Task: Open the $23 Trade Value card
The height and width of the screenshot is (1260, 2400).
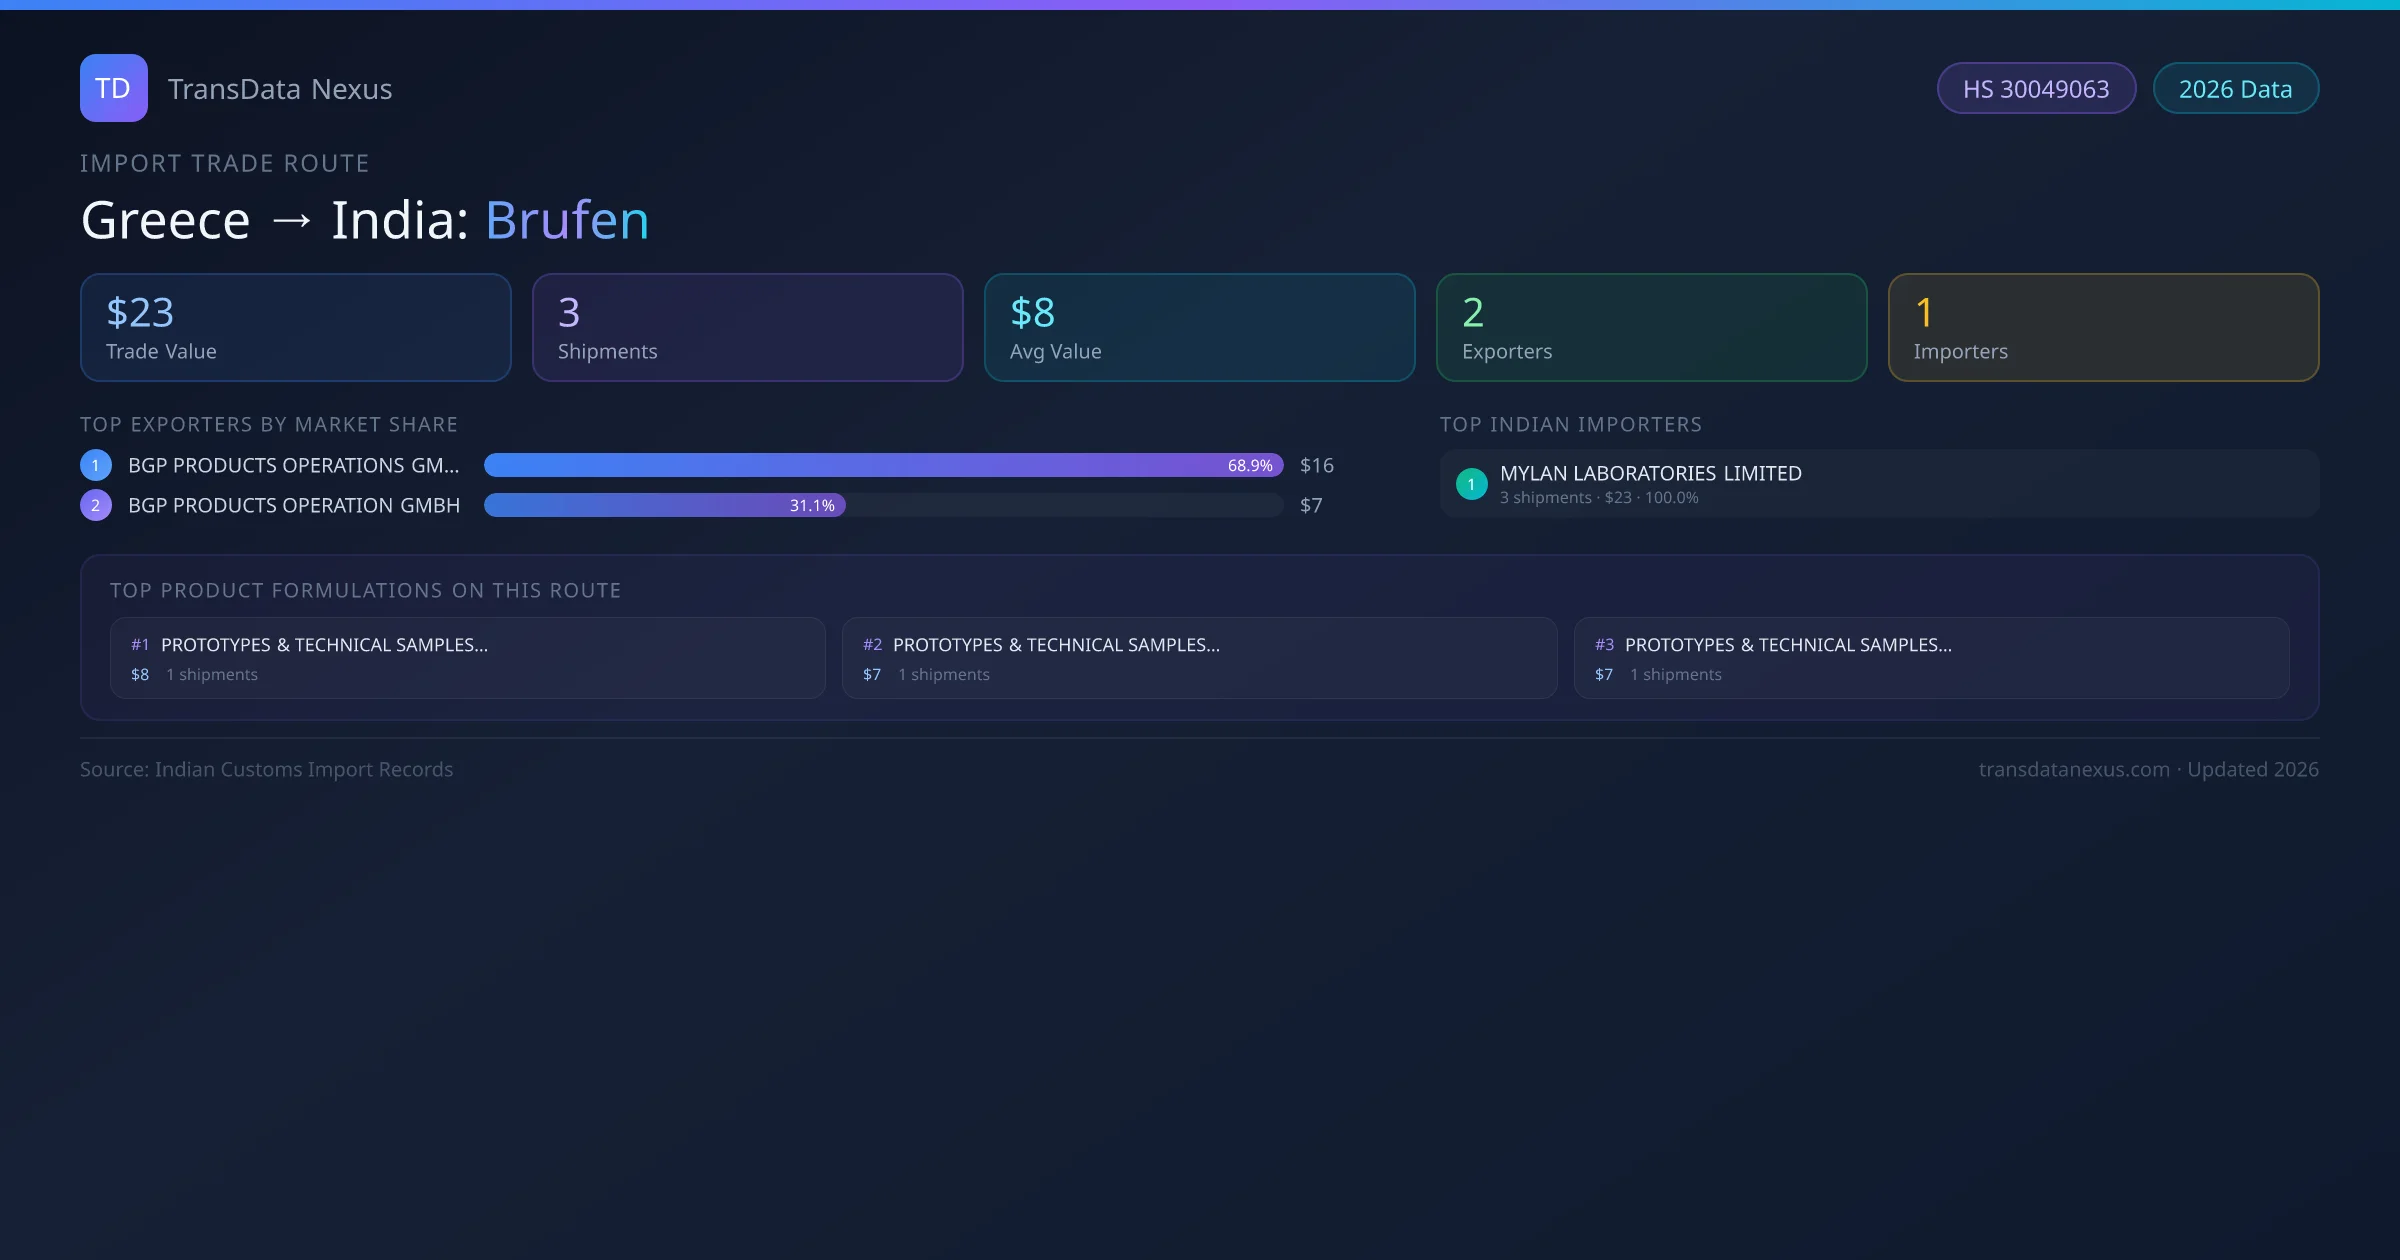Action: [296, 328]
